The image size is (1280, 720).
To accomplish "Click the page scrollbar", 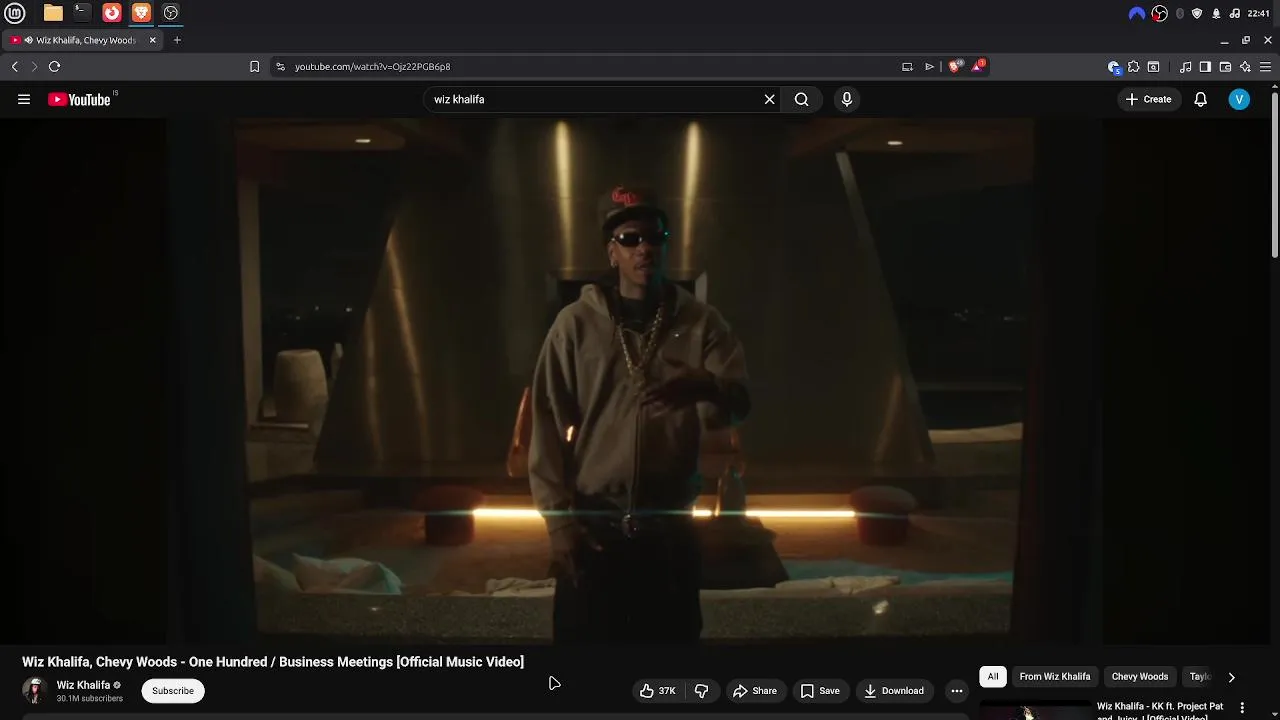I will tap(1275, 175).
